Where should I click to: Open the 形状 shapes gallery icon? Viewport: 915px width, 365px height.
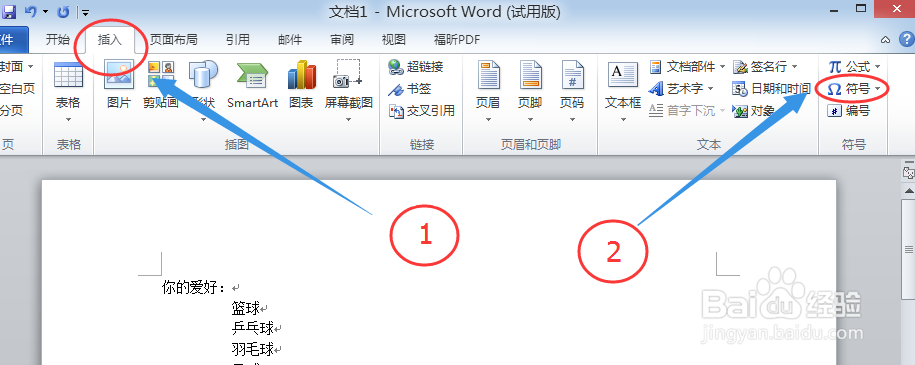[x=203, y=75]
